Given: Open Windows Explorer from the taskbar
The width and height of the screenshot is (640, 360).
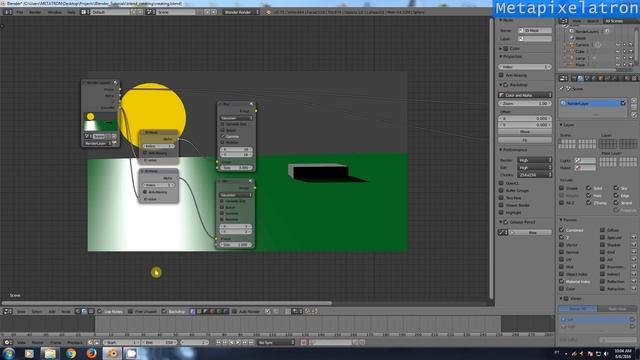Looking at the screenshot, I should (x=50, y=353).
